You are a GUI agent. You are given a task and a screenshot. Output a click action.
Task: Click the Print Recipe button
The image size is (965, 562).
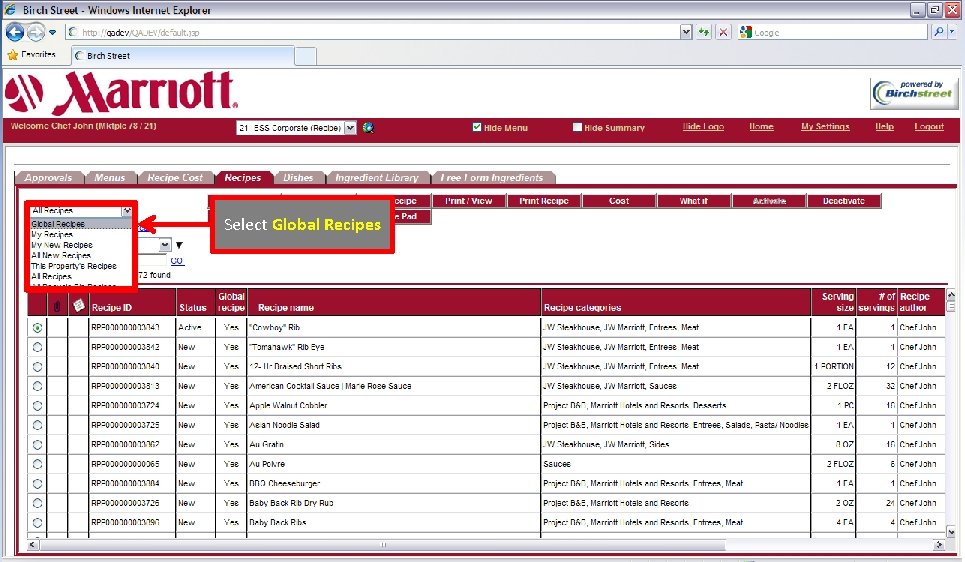(x=544, y=201)
